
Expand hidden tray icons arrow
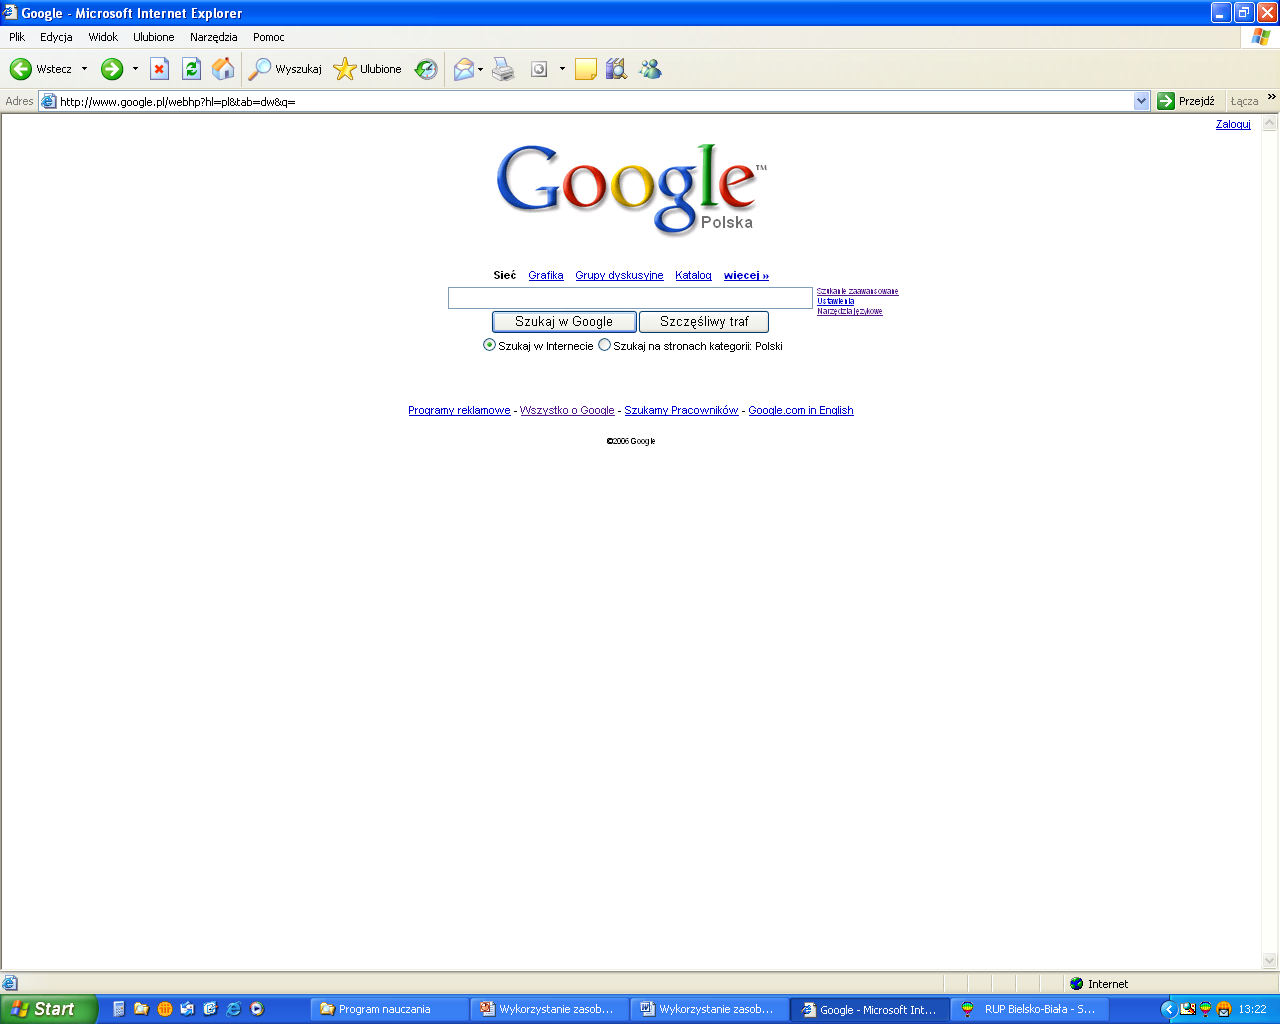1168,1009
